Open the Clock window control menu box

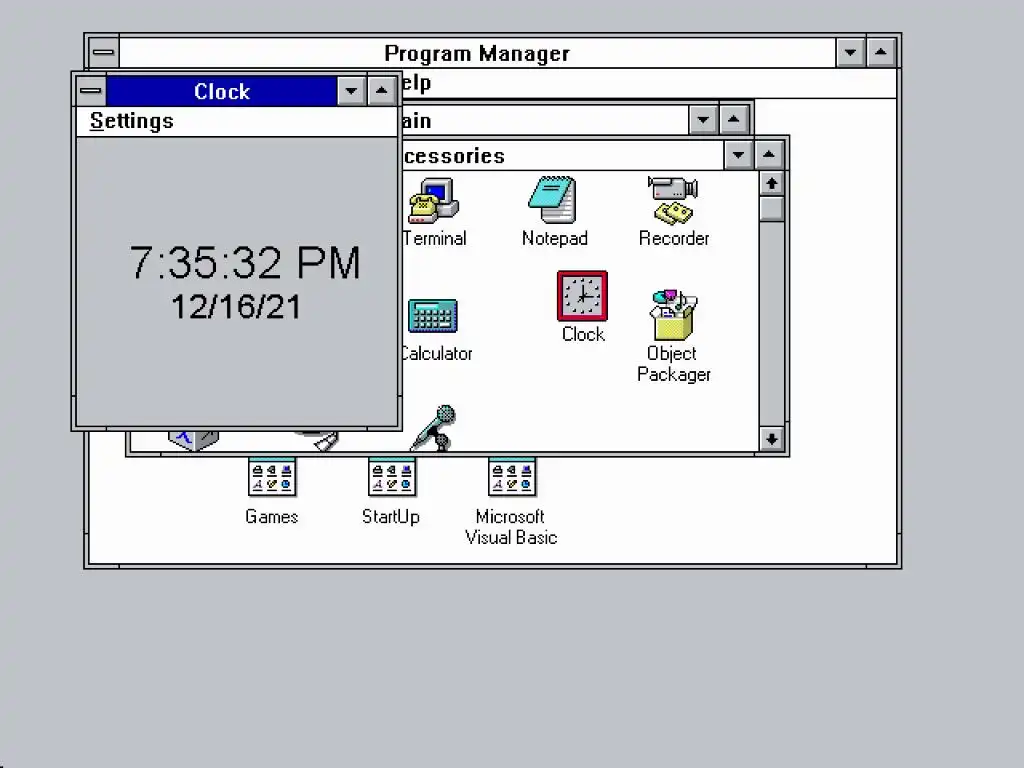click(91, 91)
